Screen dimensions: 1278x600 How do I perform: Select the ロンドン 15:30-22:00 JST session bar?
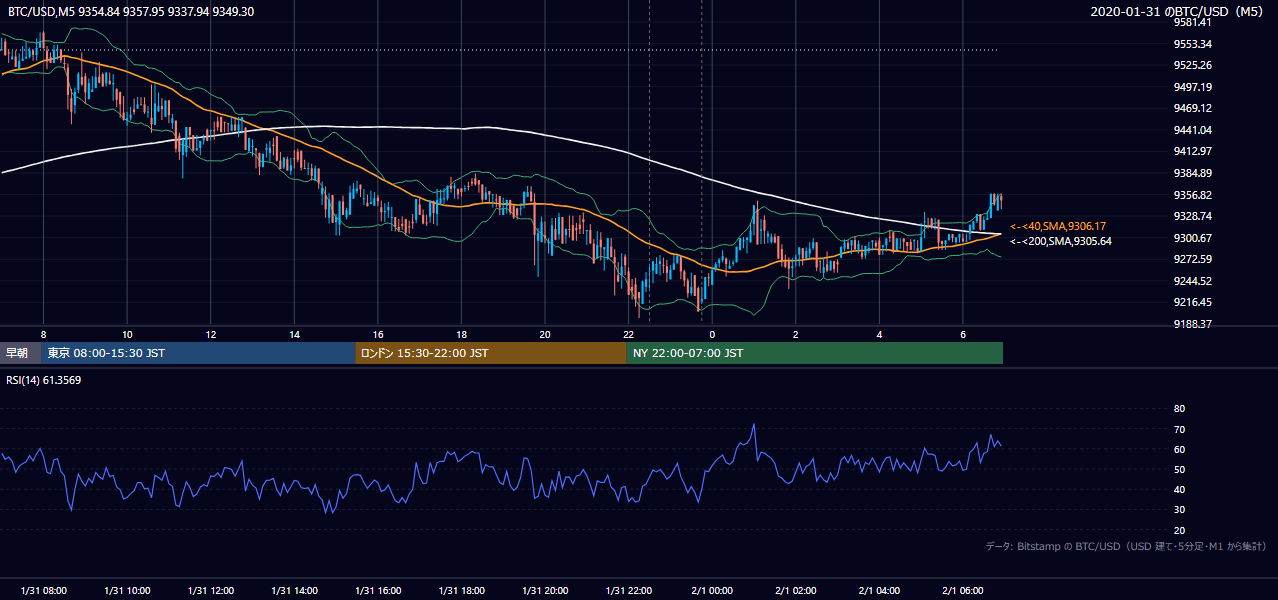[491, 353]
